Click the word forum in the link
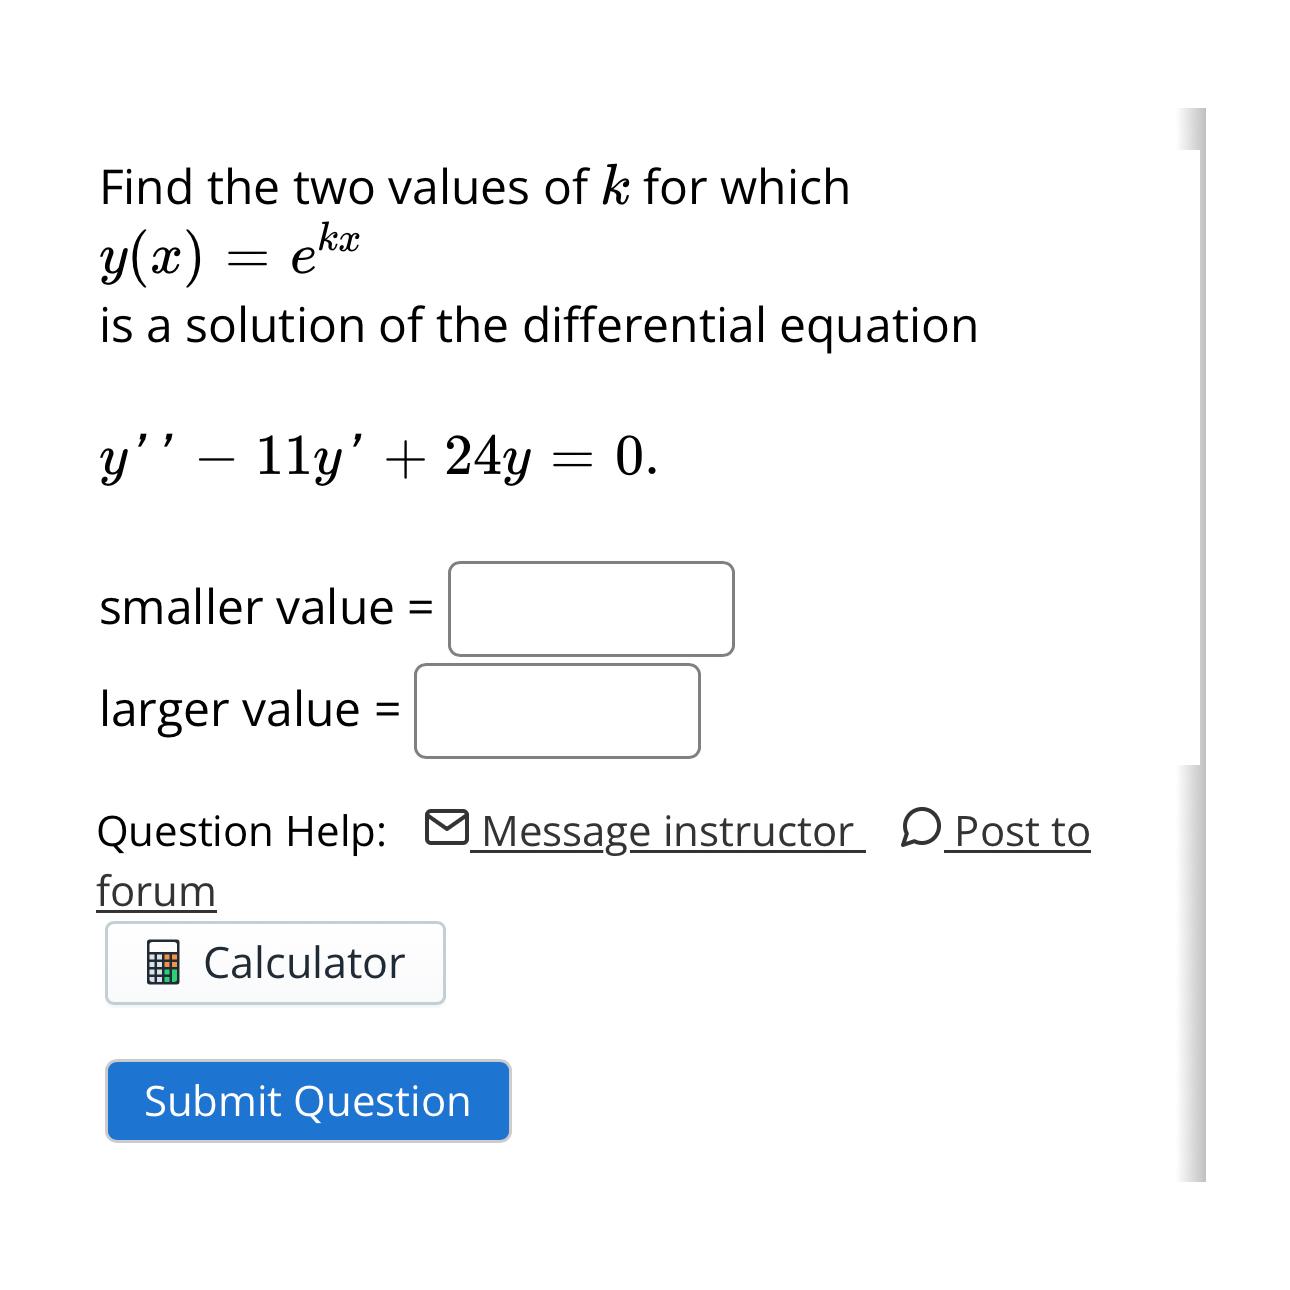The height and width of the screenshot is (1290, 1290). coord(156,891)
